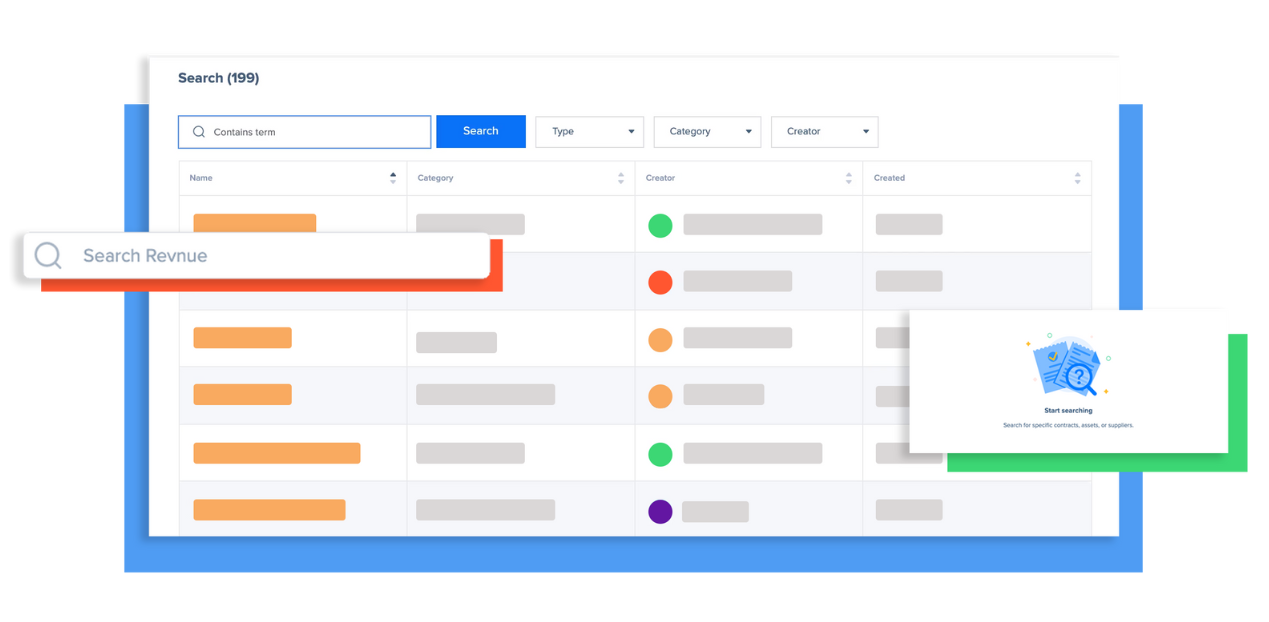Click the red creator avatar in the second row
The width and height of the screenshot is (1269, 622).
click(x=660, y=282)
